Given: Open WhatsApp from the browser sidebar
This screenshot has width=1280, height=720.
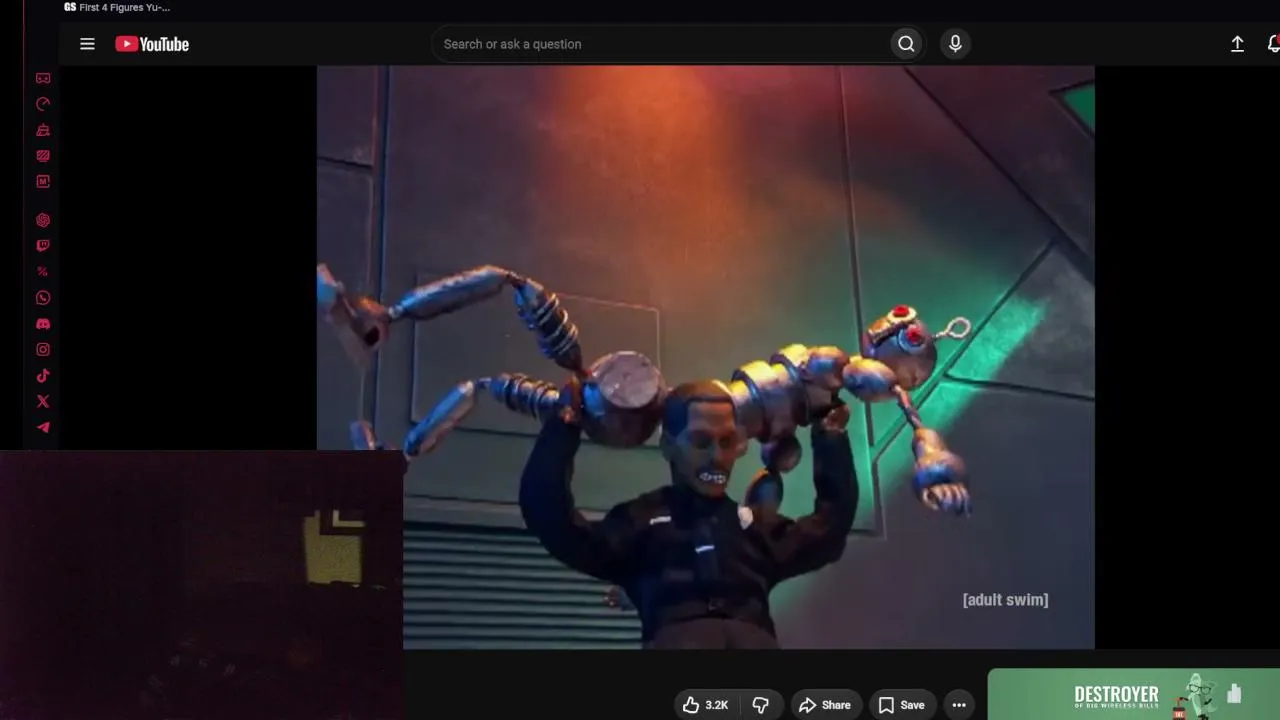Looking at the screenshot, I should coord(43,298).
